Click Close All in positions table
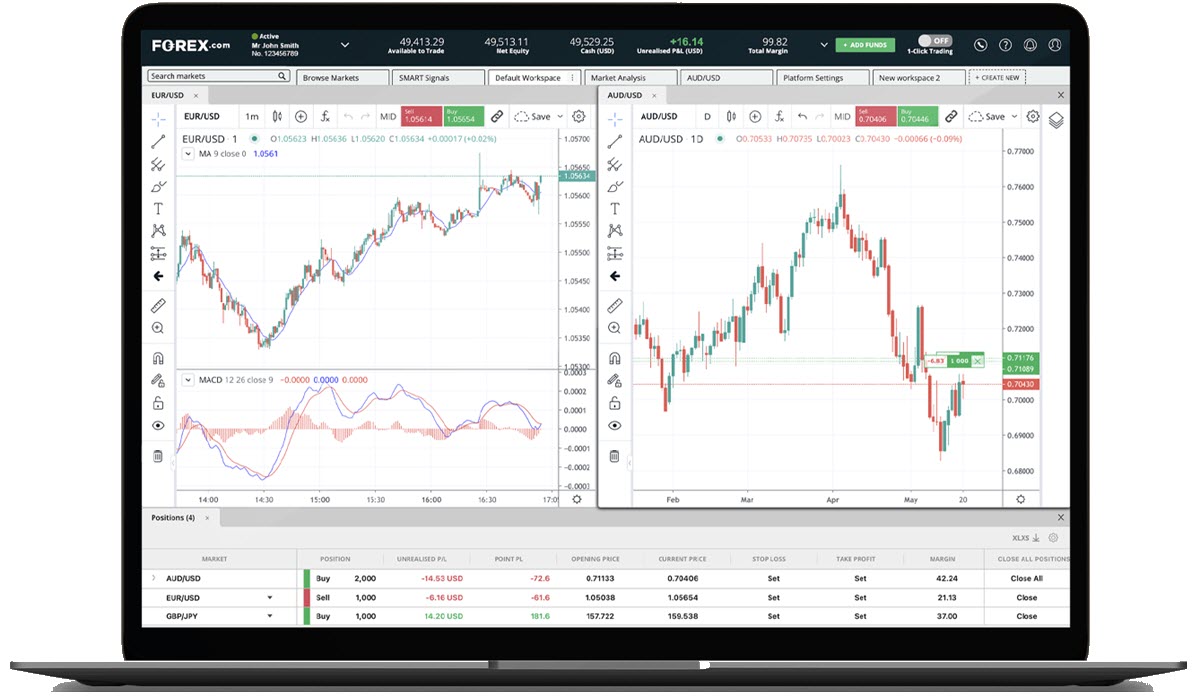This screenshot has height=696, width=1200. point(1027,578)
